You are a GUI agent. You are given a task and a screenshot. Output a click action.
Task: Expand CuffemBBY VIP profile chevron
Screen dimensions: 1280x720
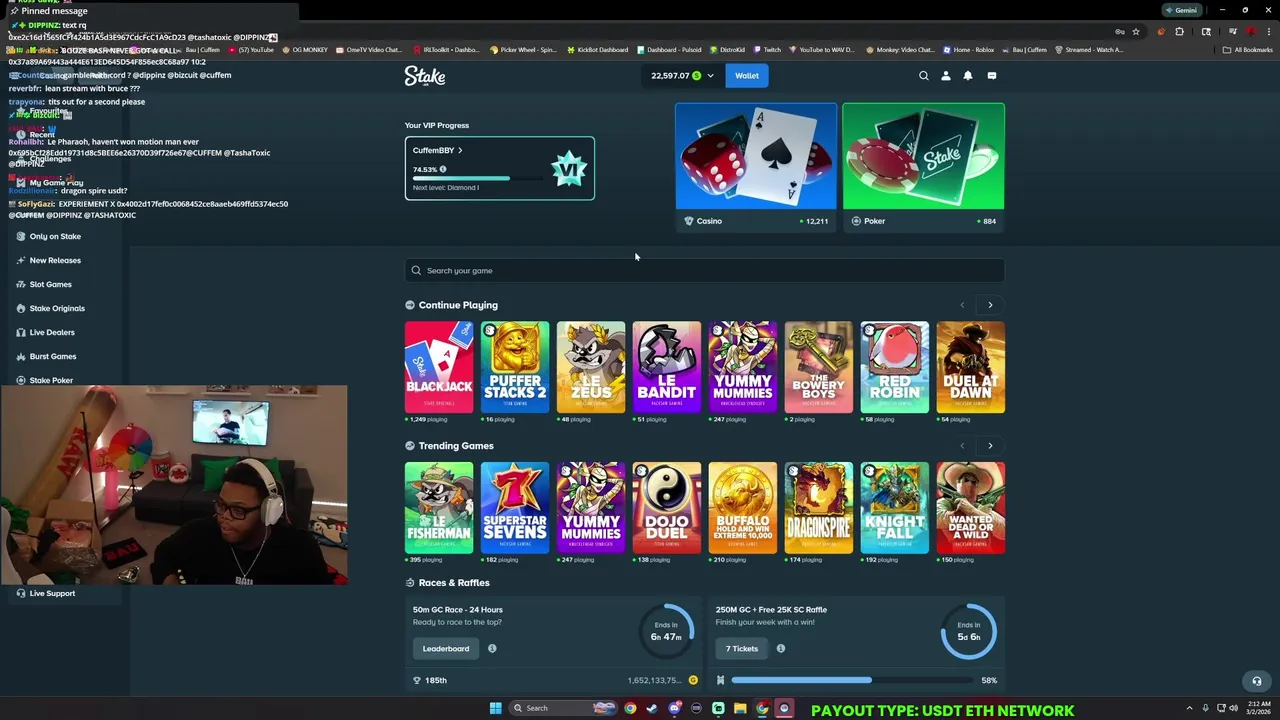(x=460, y=150)
